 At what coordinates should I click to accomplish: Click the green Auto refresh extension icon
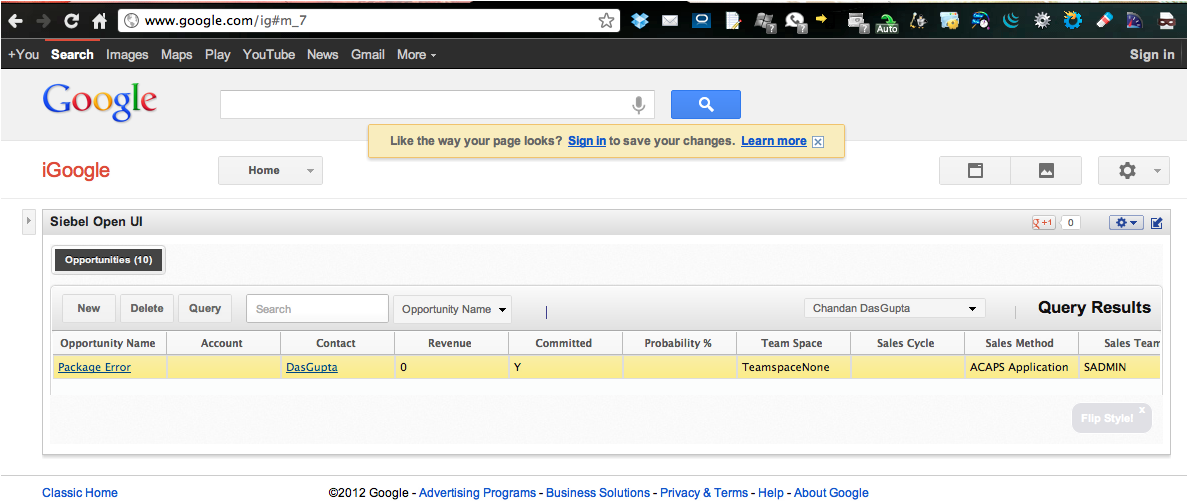tap(886, 24)
